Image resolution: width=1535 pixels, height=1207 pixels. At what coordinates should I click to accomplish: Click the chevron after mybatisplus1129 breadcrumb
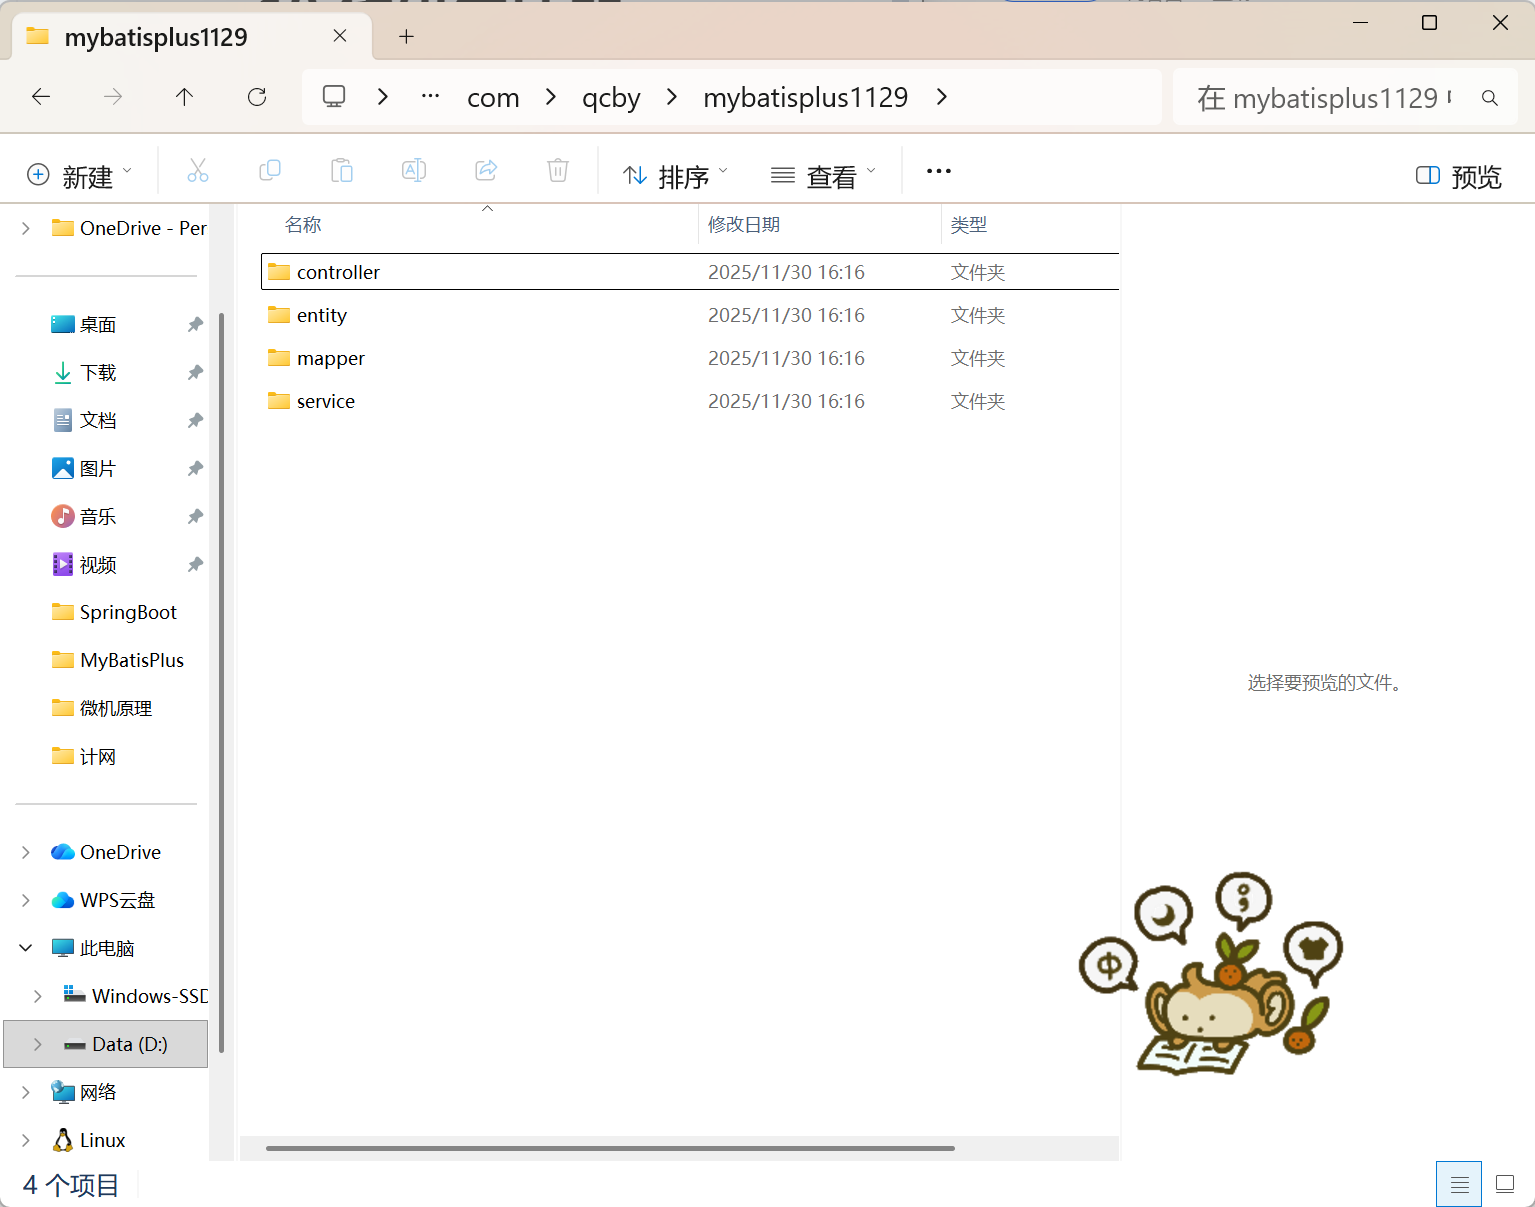(942, 97)
